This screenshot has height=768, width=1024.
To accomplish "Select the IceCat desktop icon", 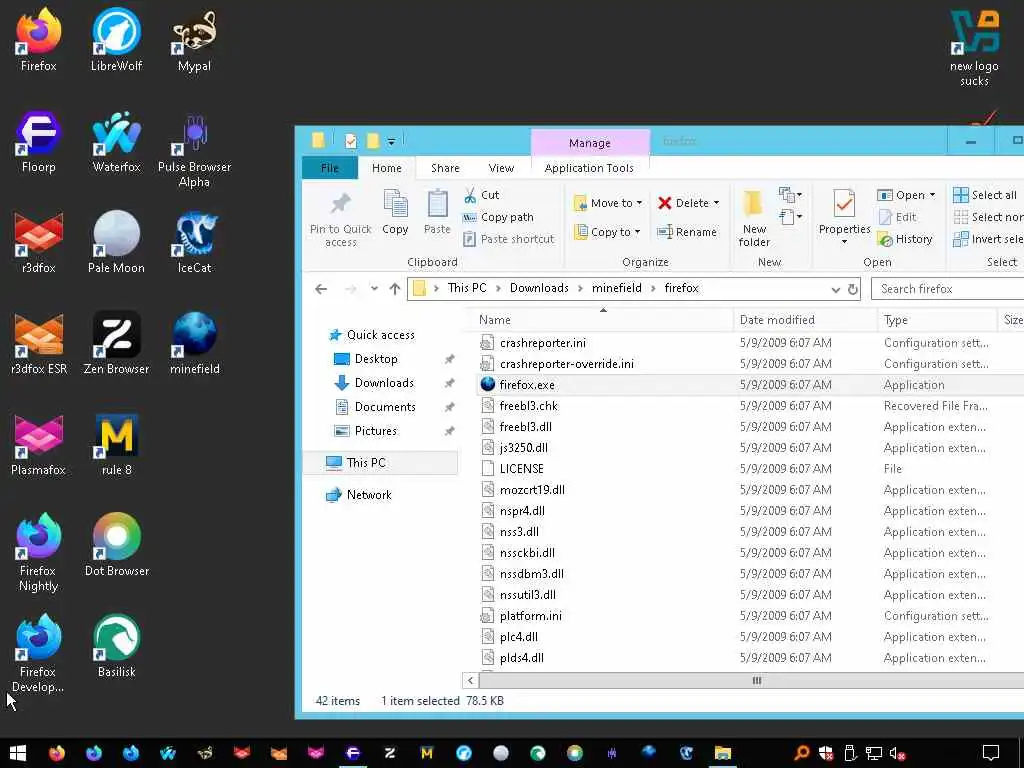I will (x=194, y=242).
